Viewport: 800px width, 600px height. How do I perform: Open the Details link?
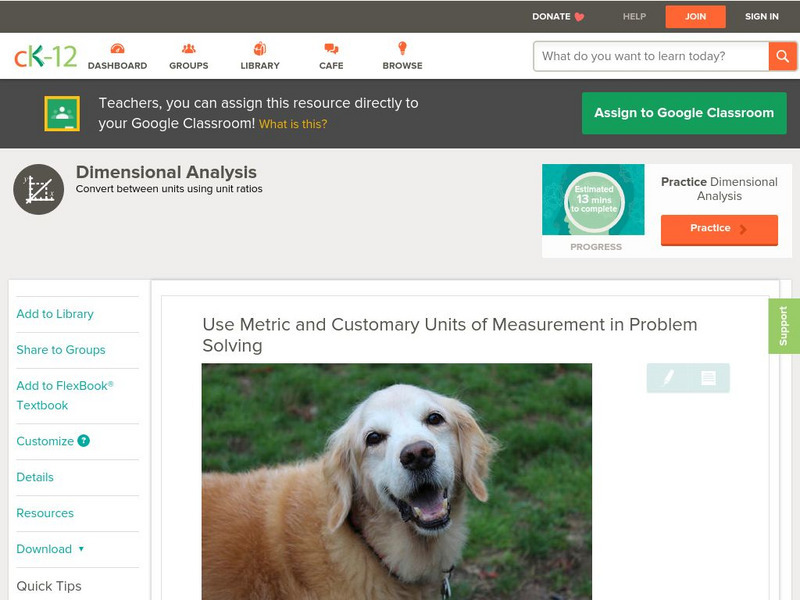click(35, 477)
